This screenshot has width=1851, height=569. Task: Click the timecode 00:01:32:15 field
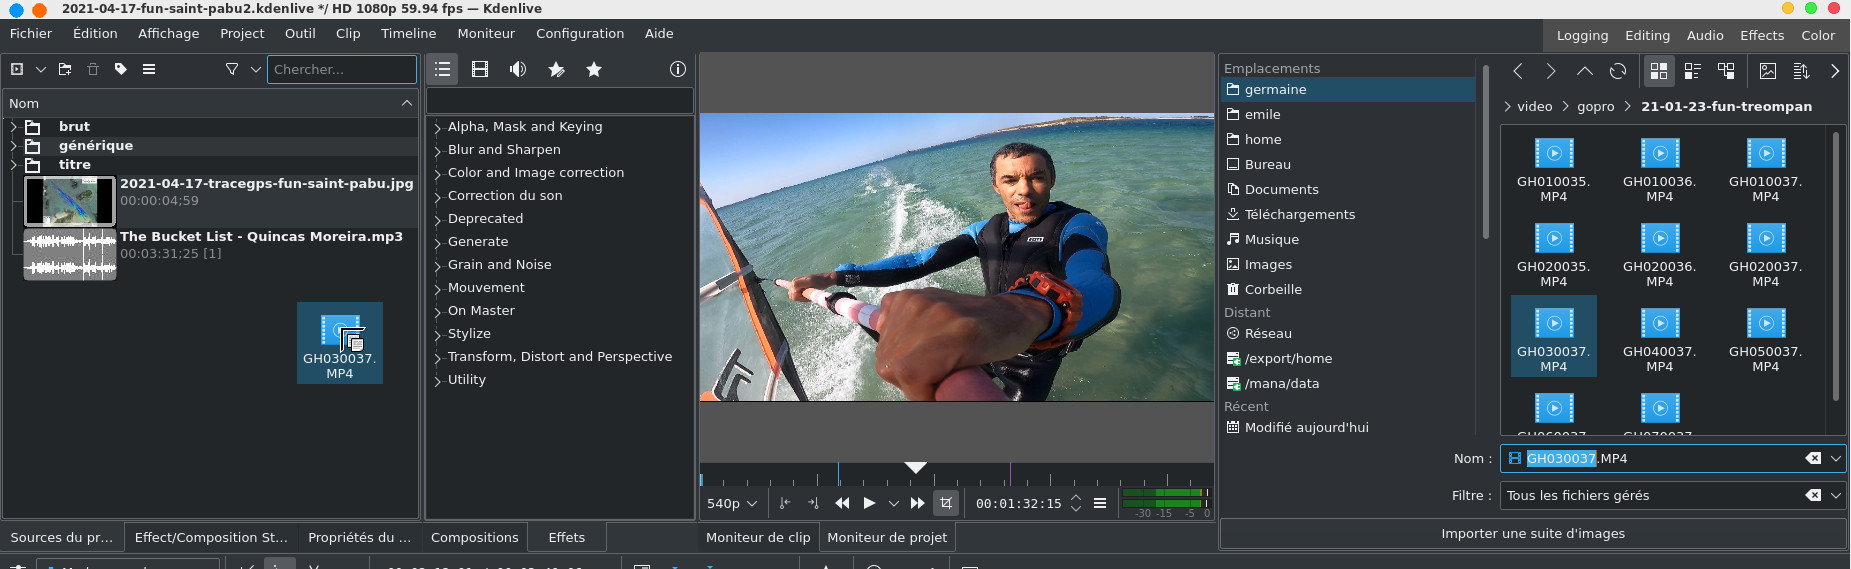coord(1018,503)
